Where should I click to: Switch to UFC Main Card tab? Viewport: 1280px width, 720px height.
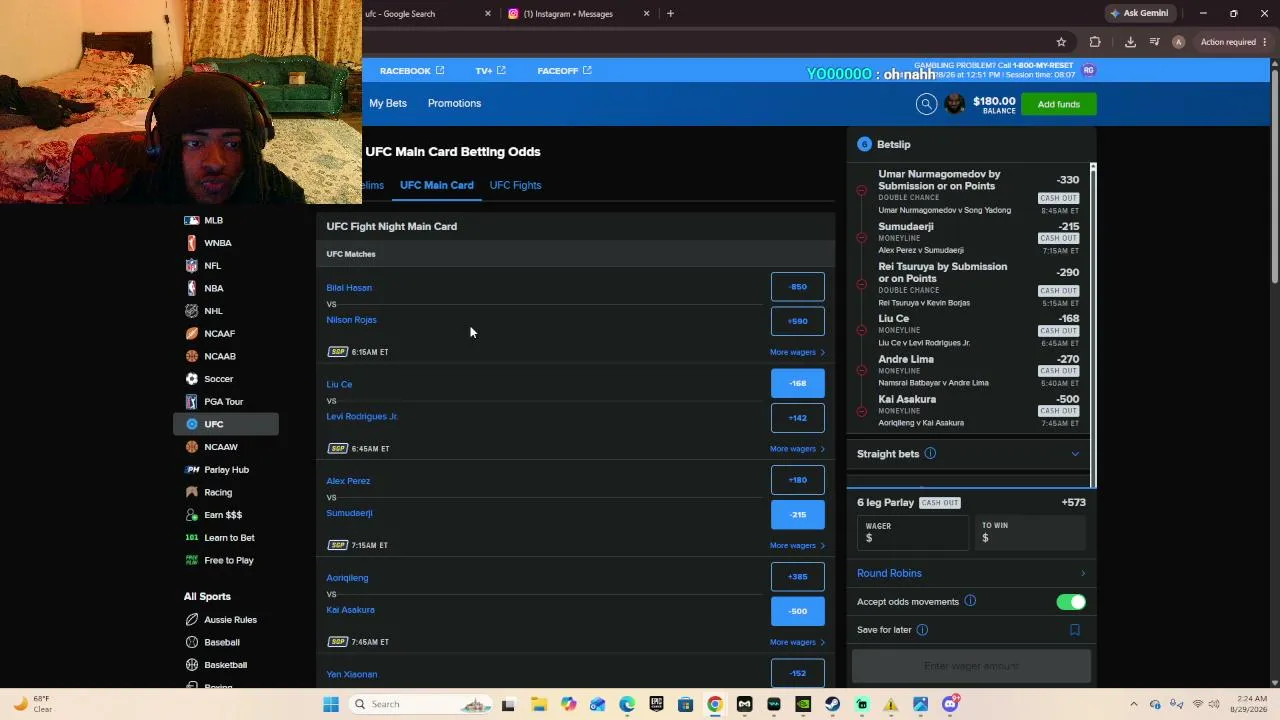pyautogui.click(x=437, y=185)
